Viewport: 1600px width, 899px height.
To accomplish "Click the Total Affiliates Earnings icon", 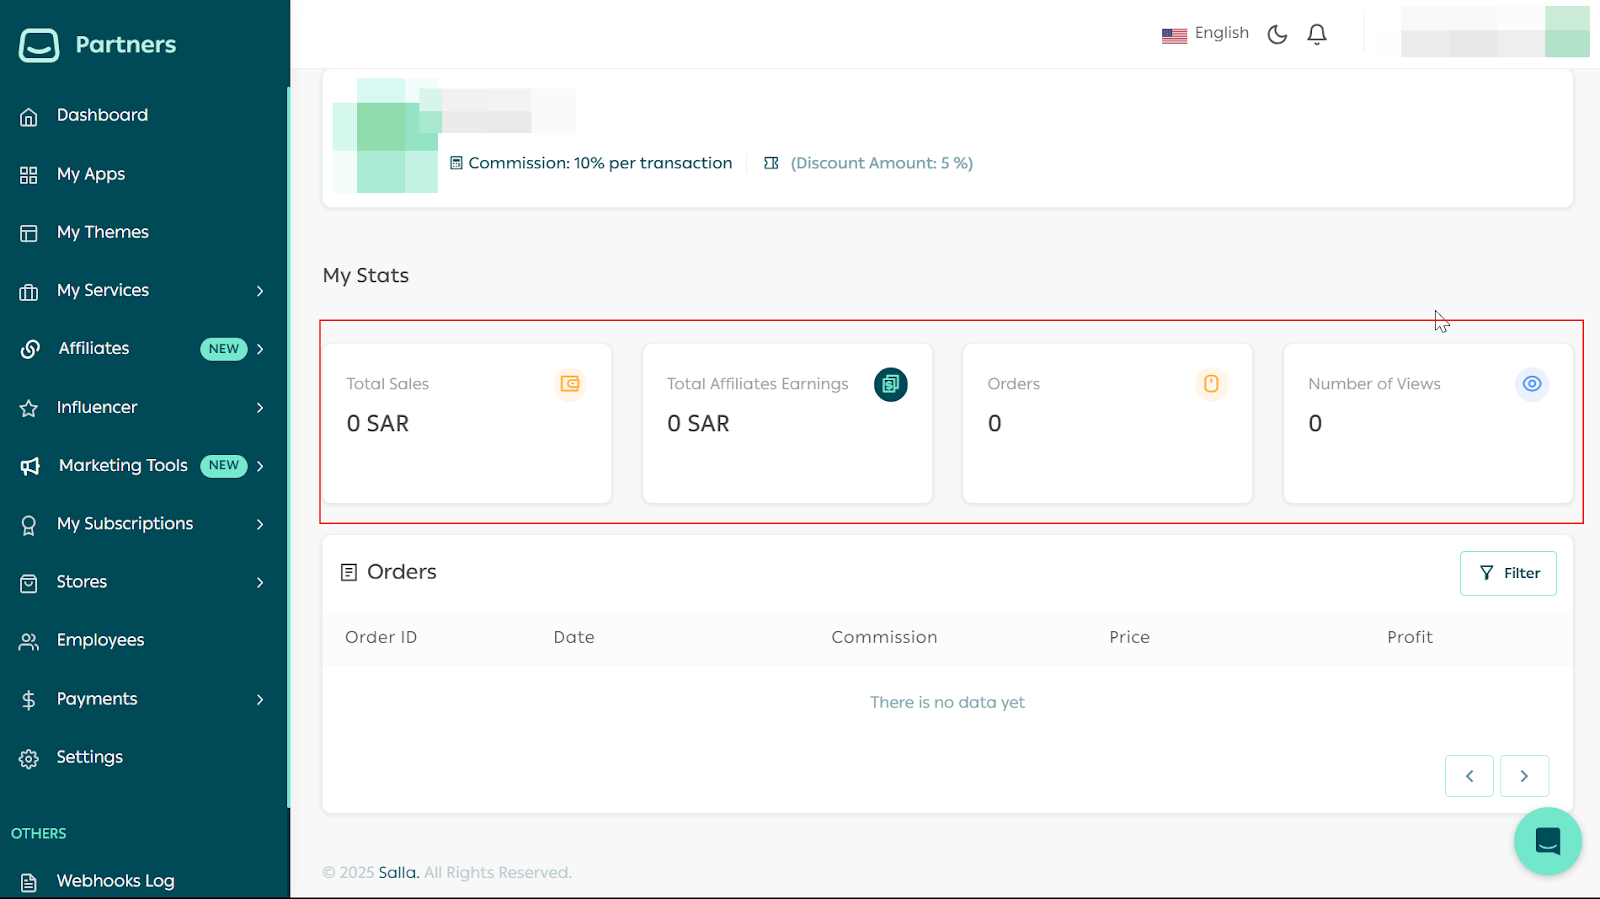I will coord(890,384).
